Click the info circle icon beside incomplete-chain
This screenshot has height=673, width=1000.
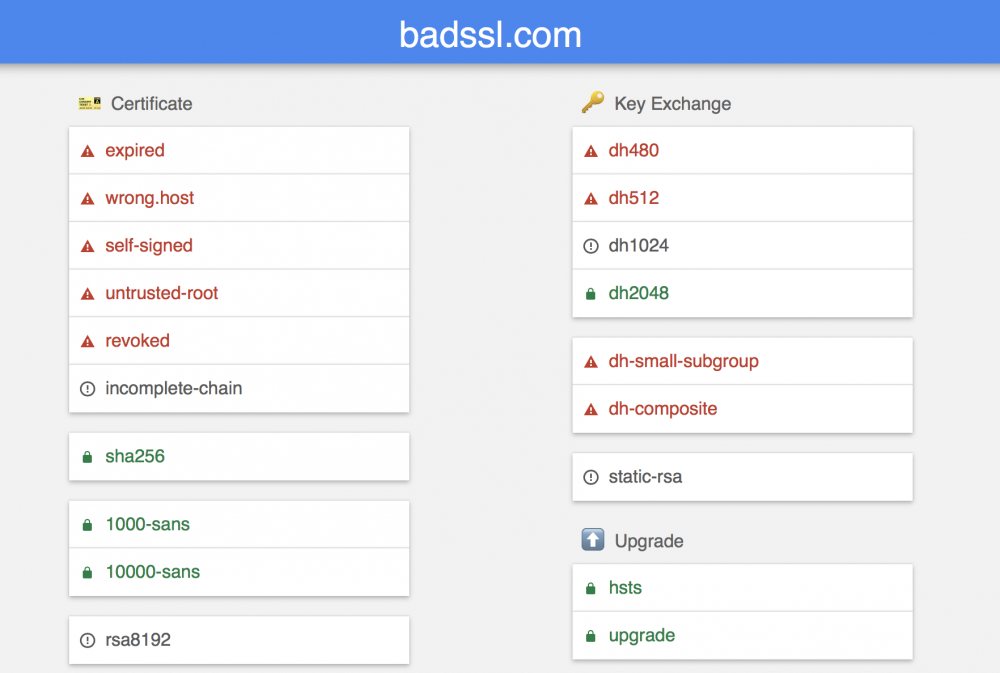87,389
